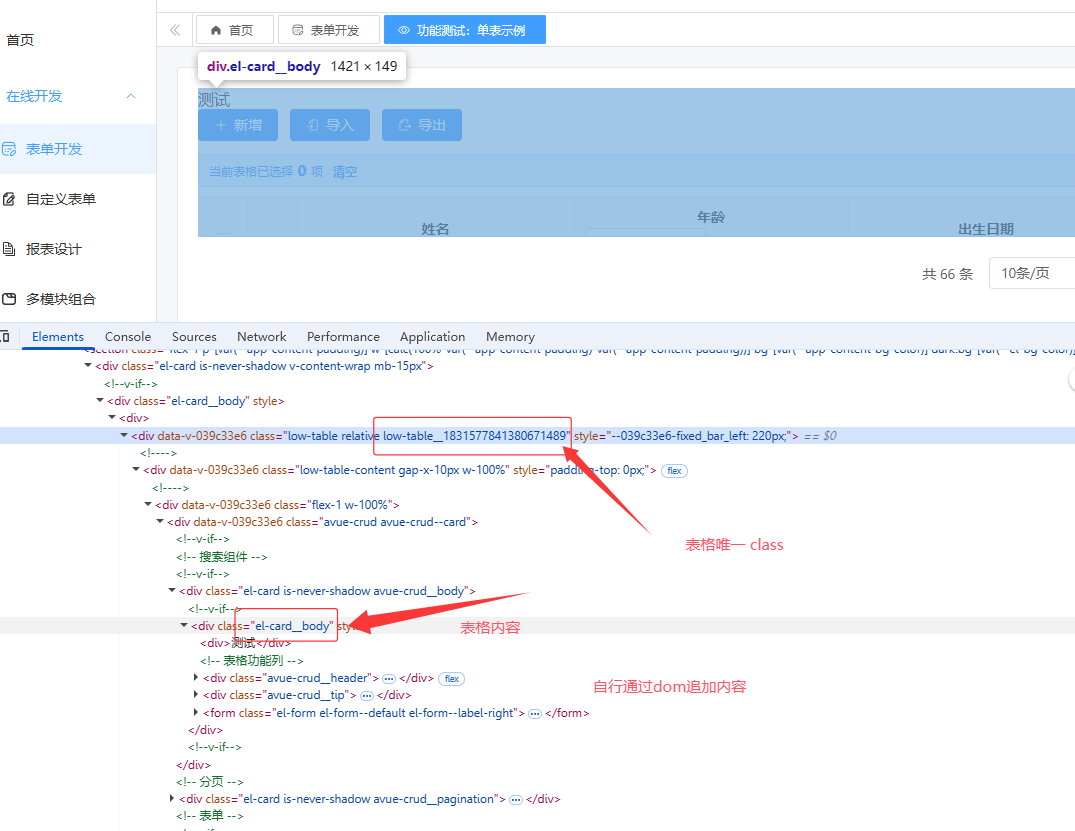Click the 多模块组合 icon in sidebar
The width and height of the screenshot is (1075, 831).
click(x=9, y=299)
